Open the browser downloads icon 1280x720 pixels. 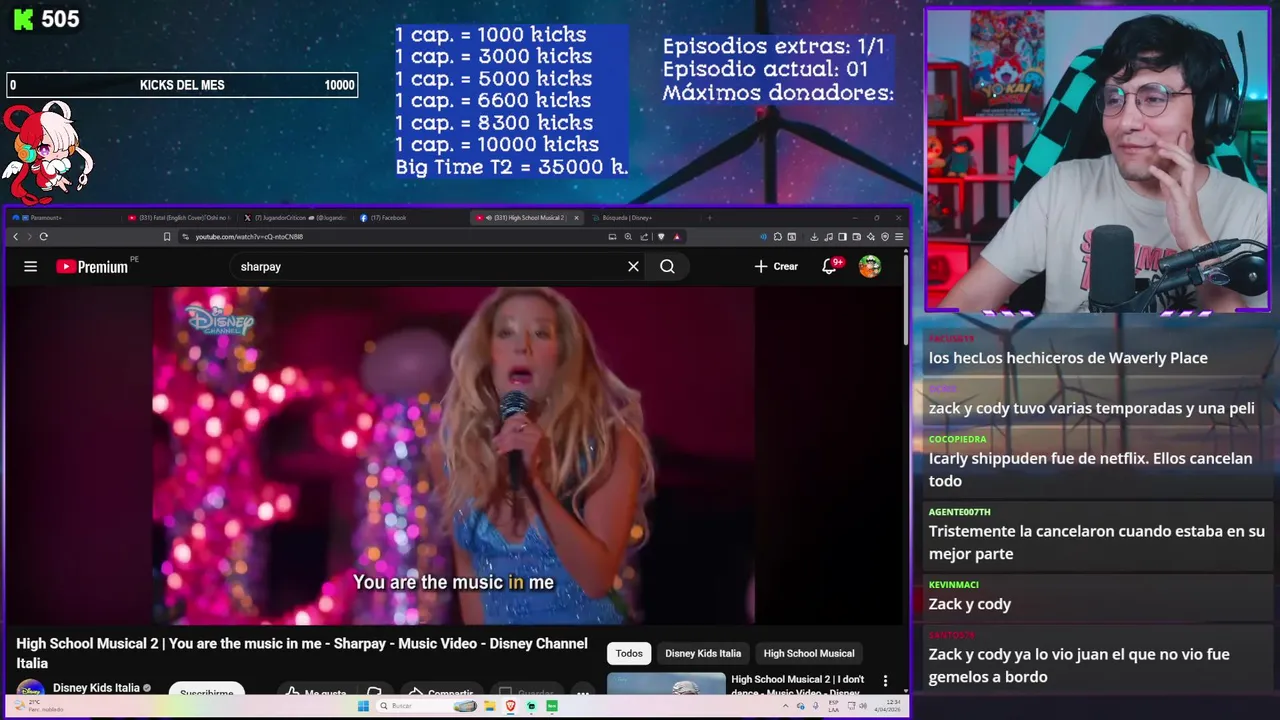pos(814,237)
